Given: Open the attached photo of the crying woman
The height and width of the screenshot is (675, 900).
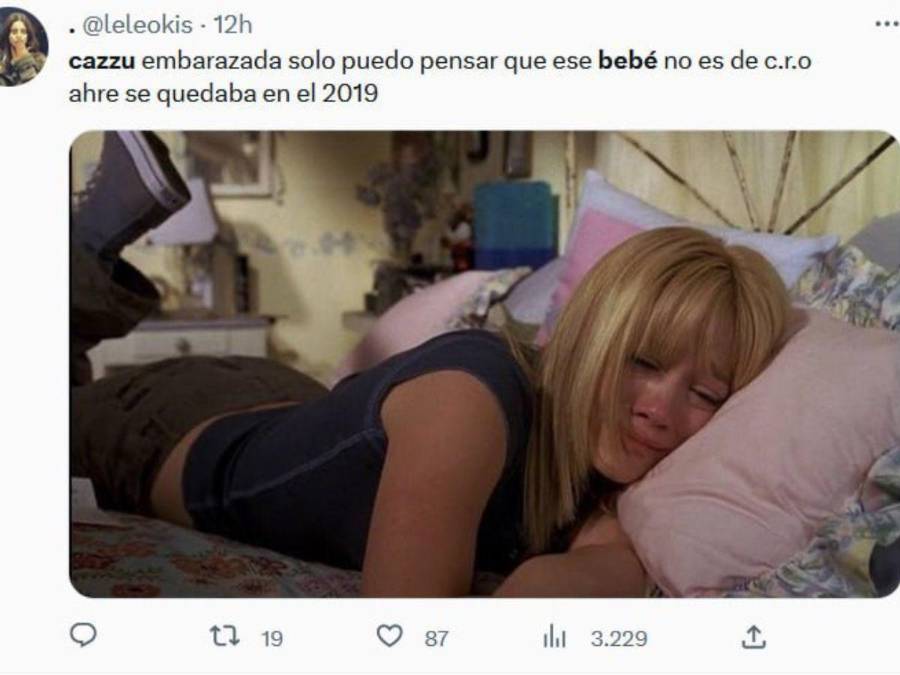Looking at the screenshot, I should [x=484, y=364].
